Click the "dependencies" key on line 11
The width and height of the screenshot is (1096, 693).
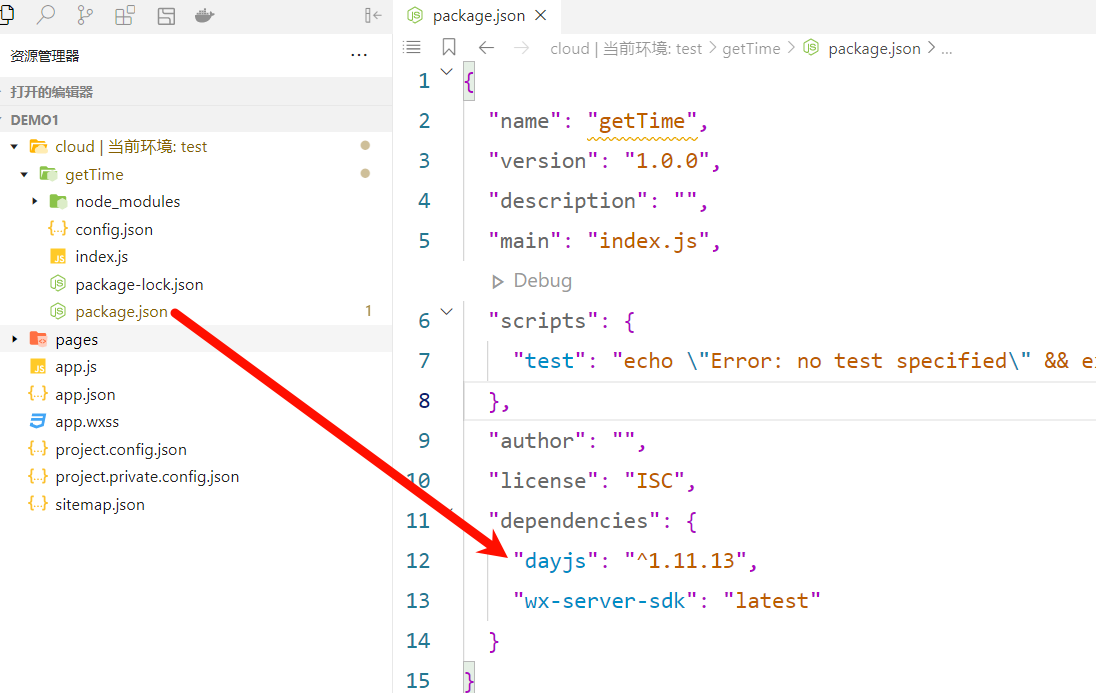[x=574, y=521]
